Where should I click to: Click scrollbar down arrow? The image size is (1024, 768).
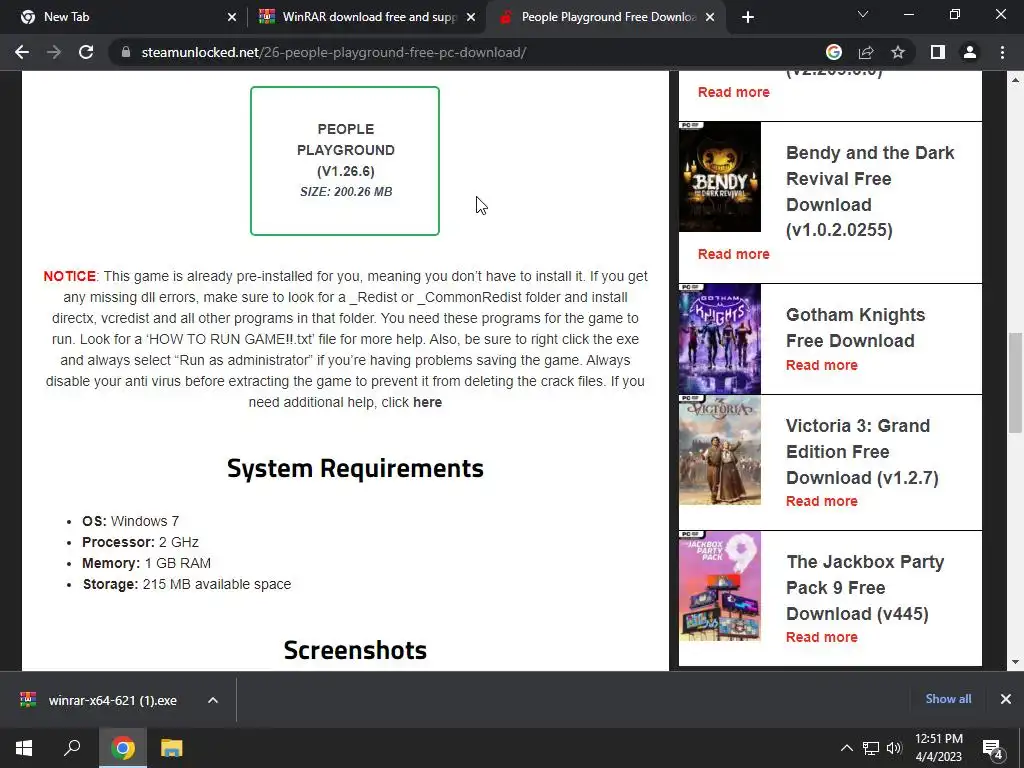(1015, 662)
